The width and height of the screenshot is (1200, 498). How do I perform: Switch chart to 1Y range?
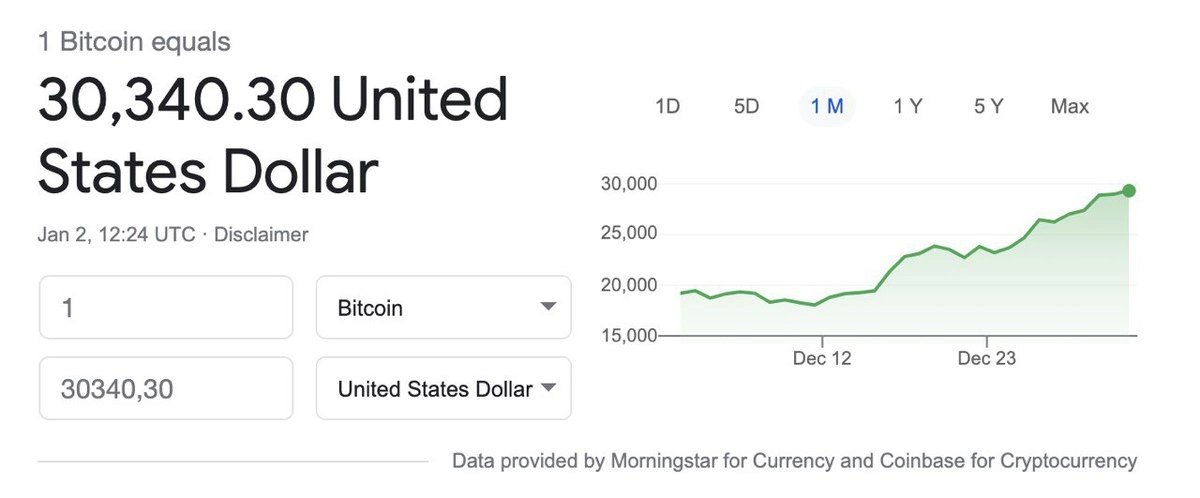(x=908, y=106)
